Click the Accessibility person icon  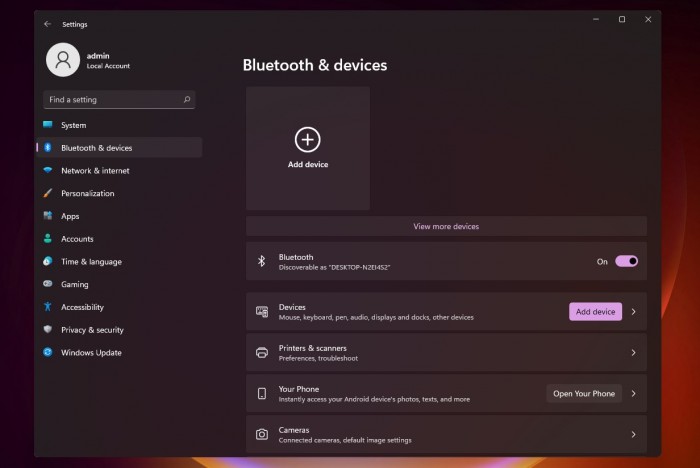point(47,307)
